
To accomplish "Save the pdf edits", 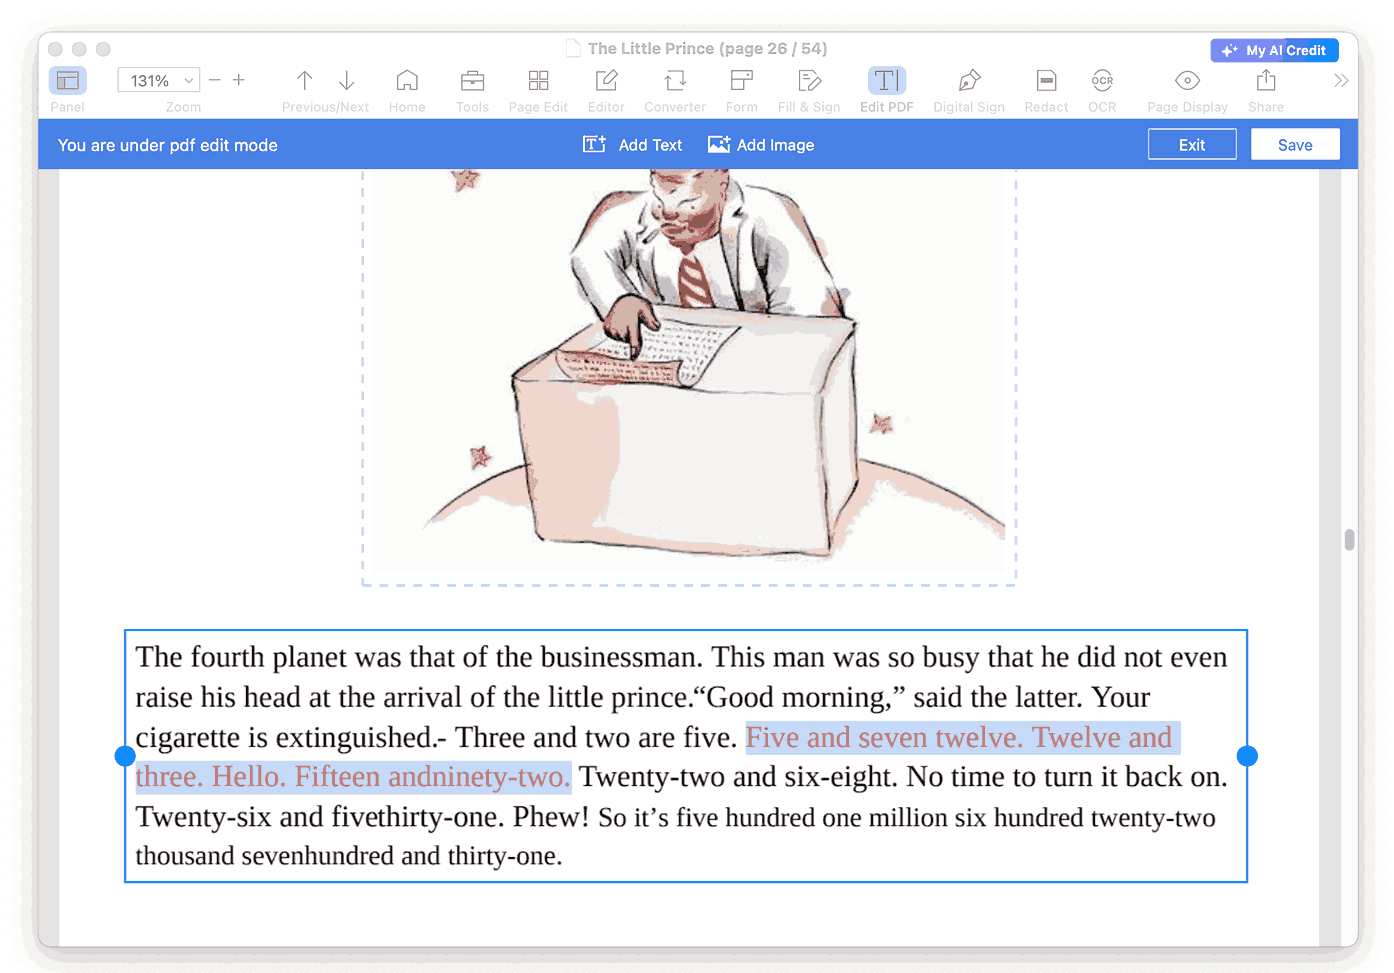I will click(1295, 144).
